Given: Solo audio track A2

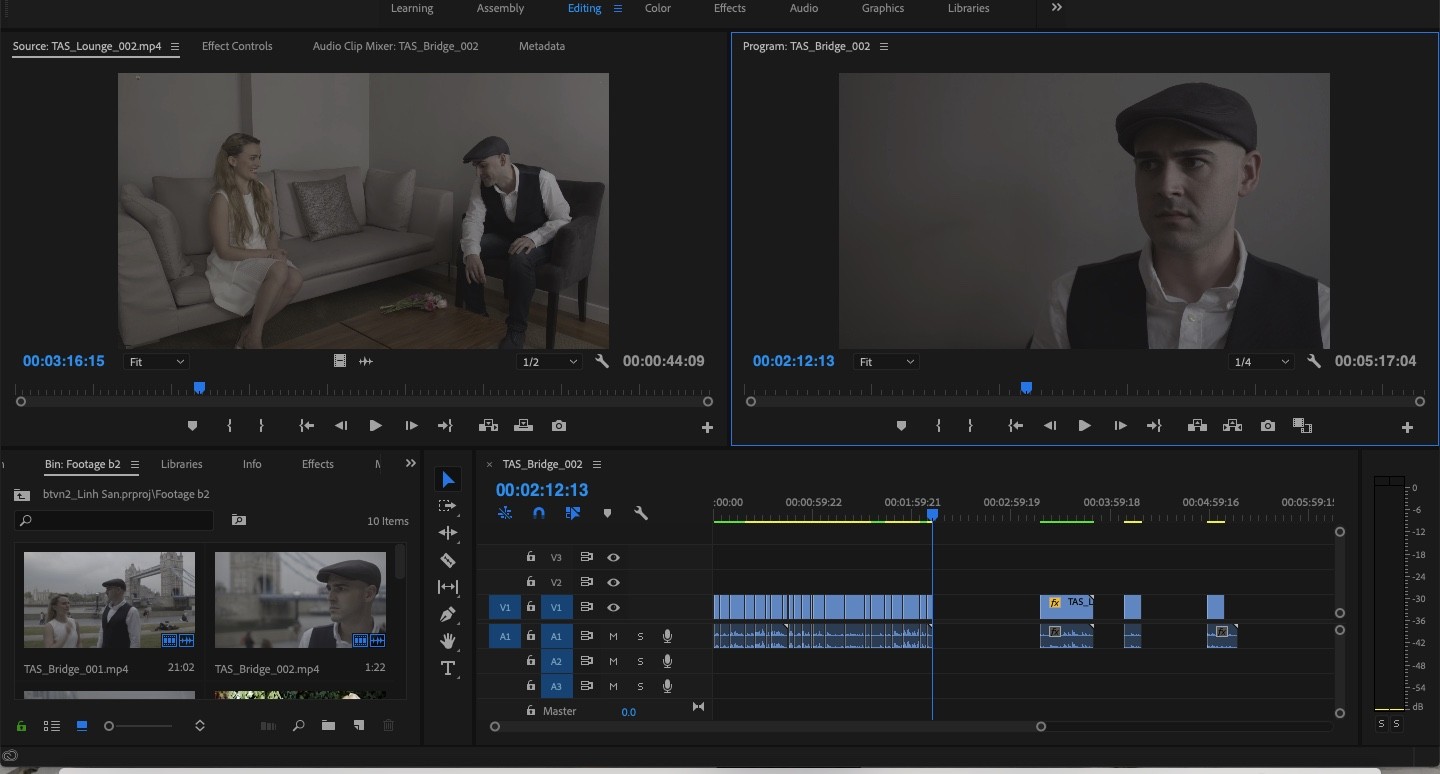Looking at the screenshot, I should coord(640,661).
